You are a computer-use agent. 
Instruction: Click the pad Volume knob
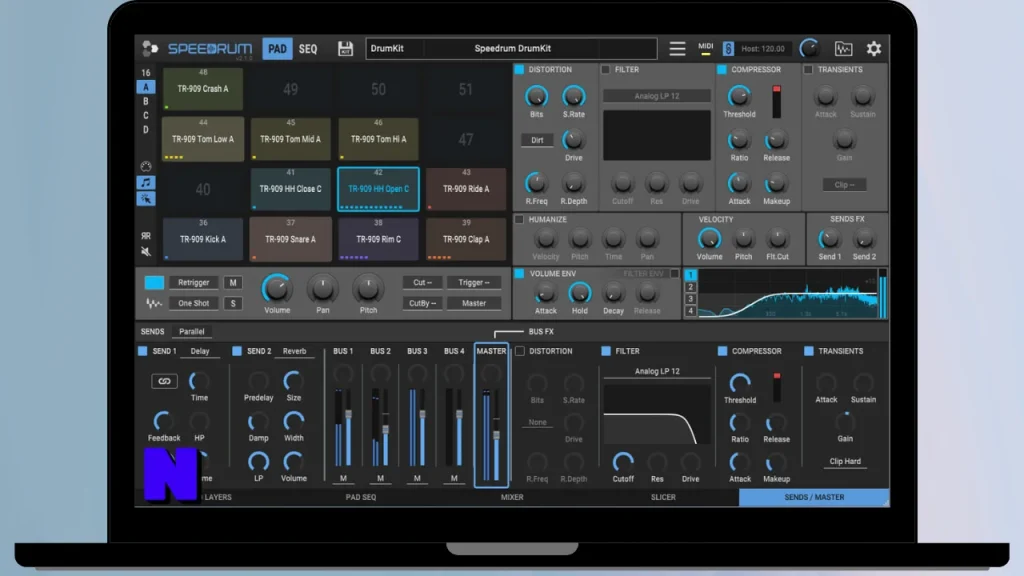click(276, 288)
